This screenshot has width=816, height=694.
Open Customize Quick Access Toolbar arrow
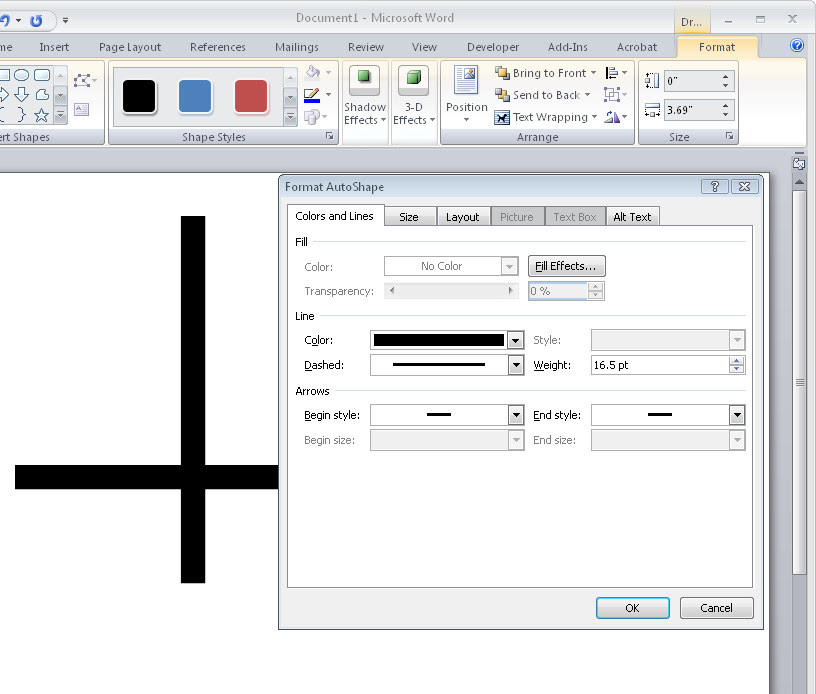[65, 21]
